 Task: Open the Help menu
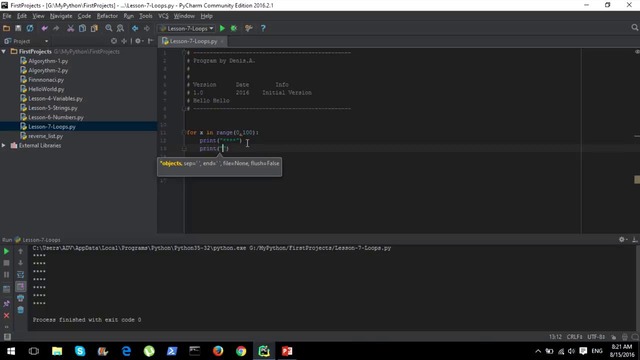(x=207, y=16)
